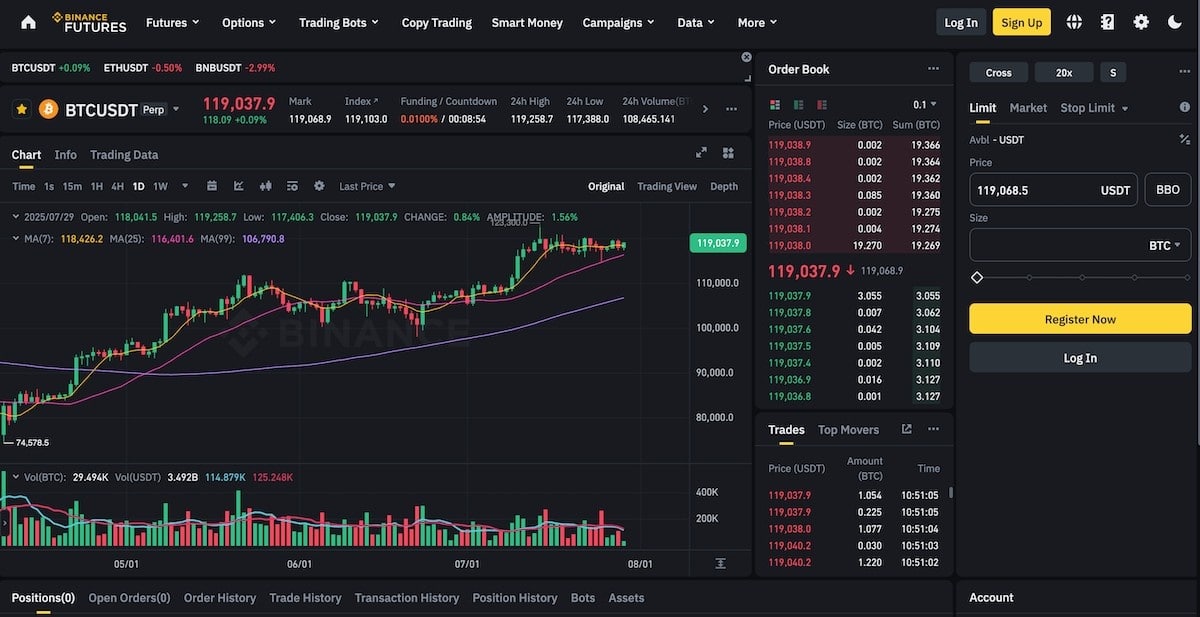Open the 0.1 order book grouping dropdown
This screenshot has height=617, width=1200.
coord(925,104)
